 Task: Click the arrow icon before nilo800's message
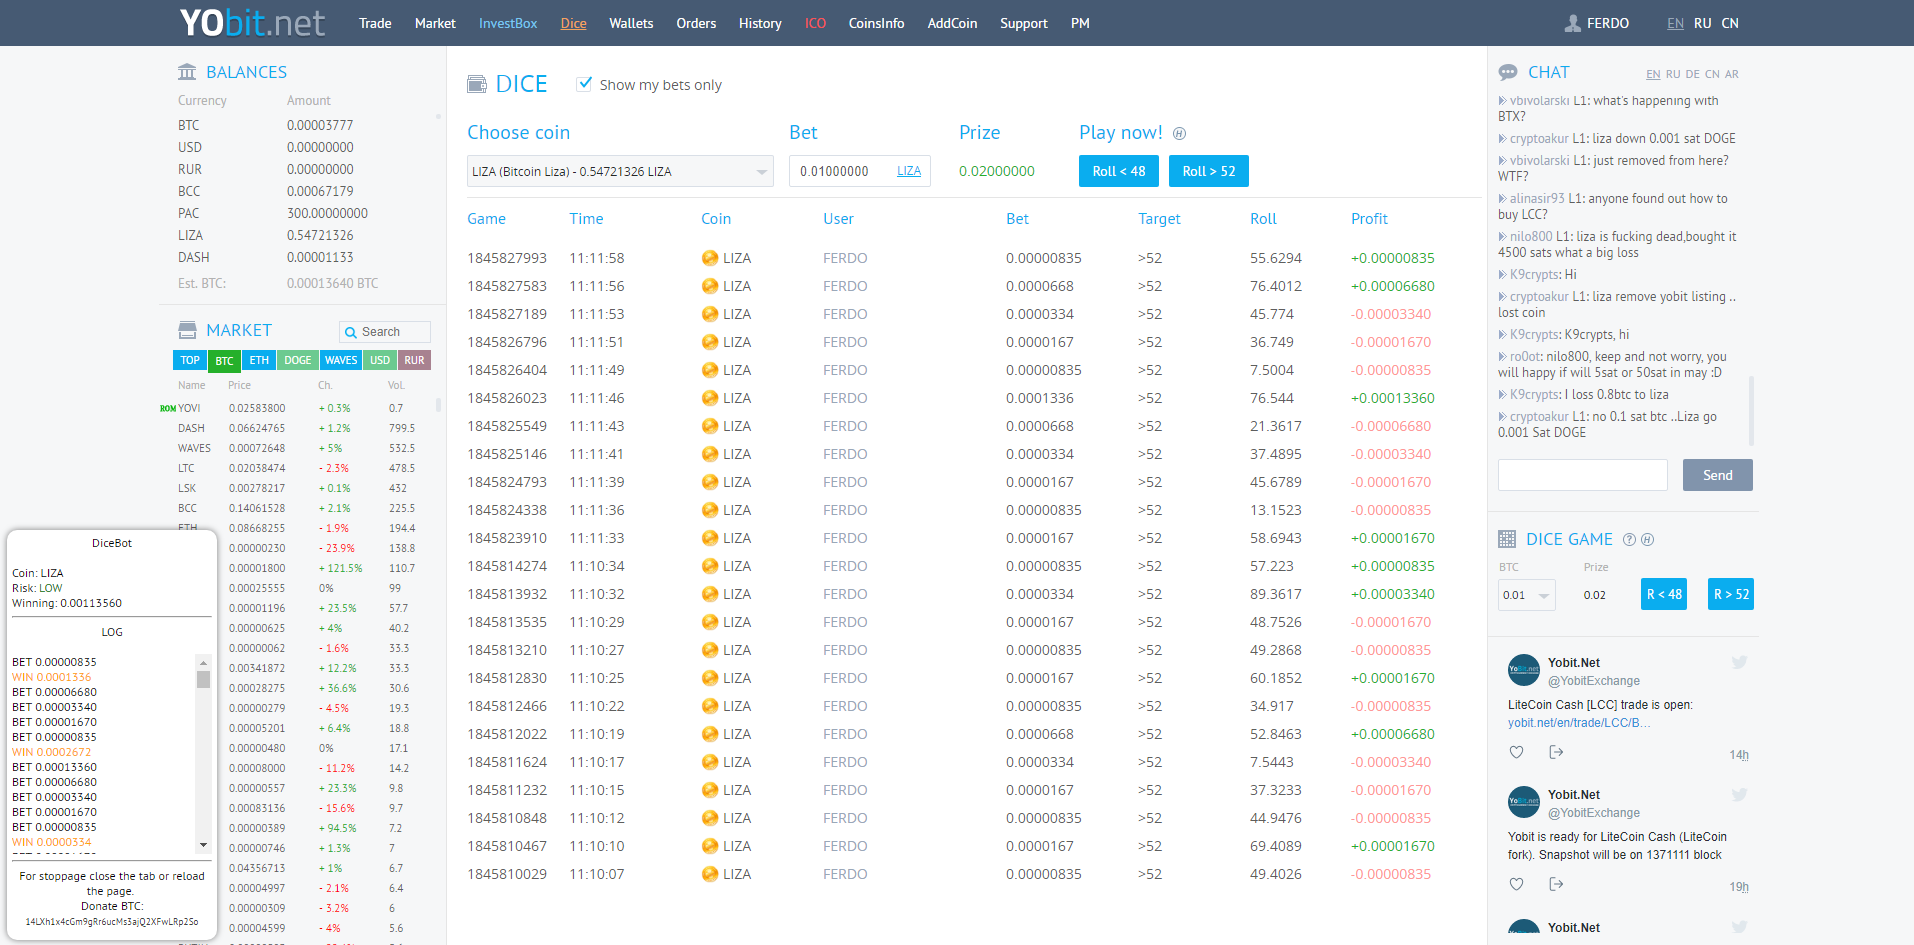(x=1502, y=237)
